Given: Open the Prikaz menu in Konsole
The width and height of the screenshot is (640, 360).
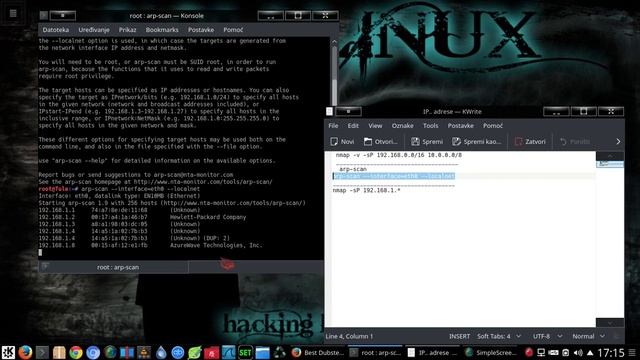Looking at the screenshot, I should pyautogui.click(x=127, y=30).
